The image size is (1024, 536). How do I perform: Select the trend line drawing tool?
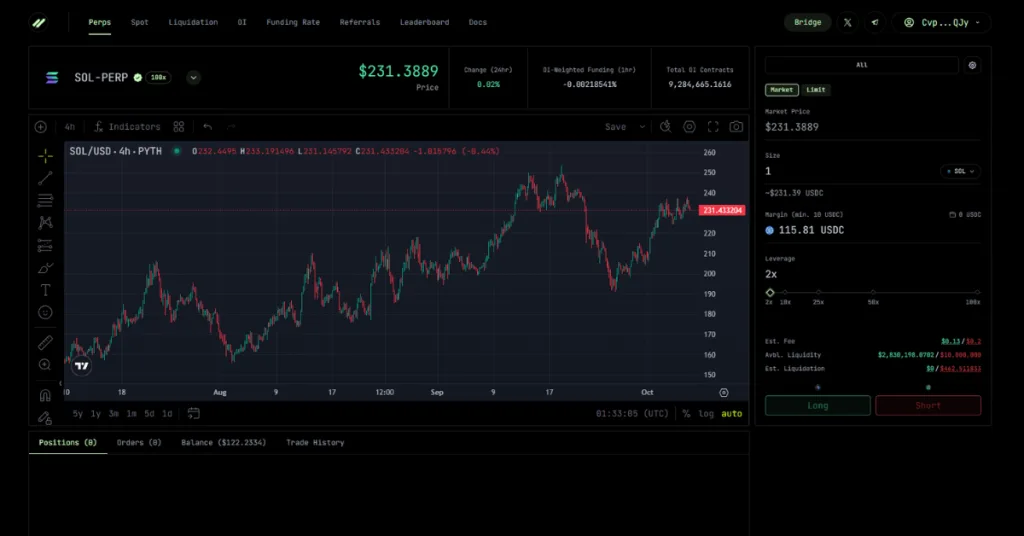point(45,178)
